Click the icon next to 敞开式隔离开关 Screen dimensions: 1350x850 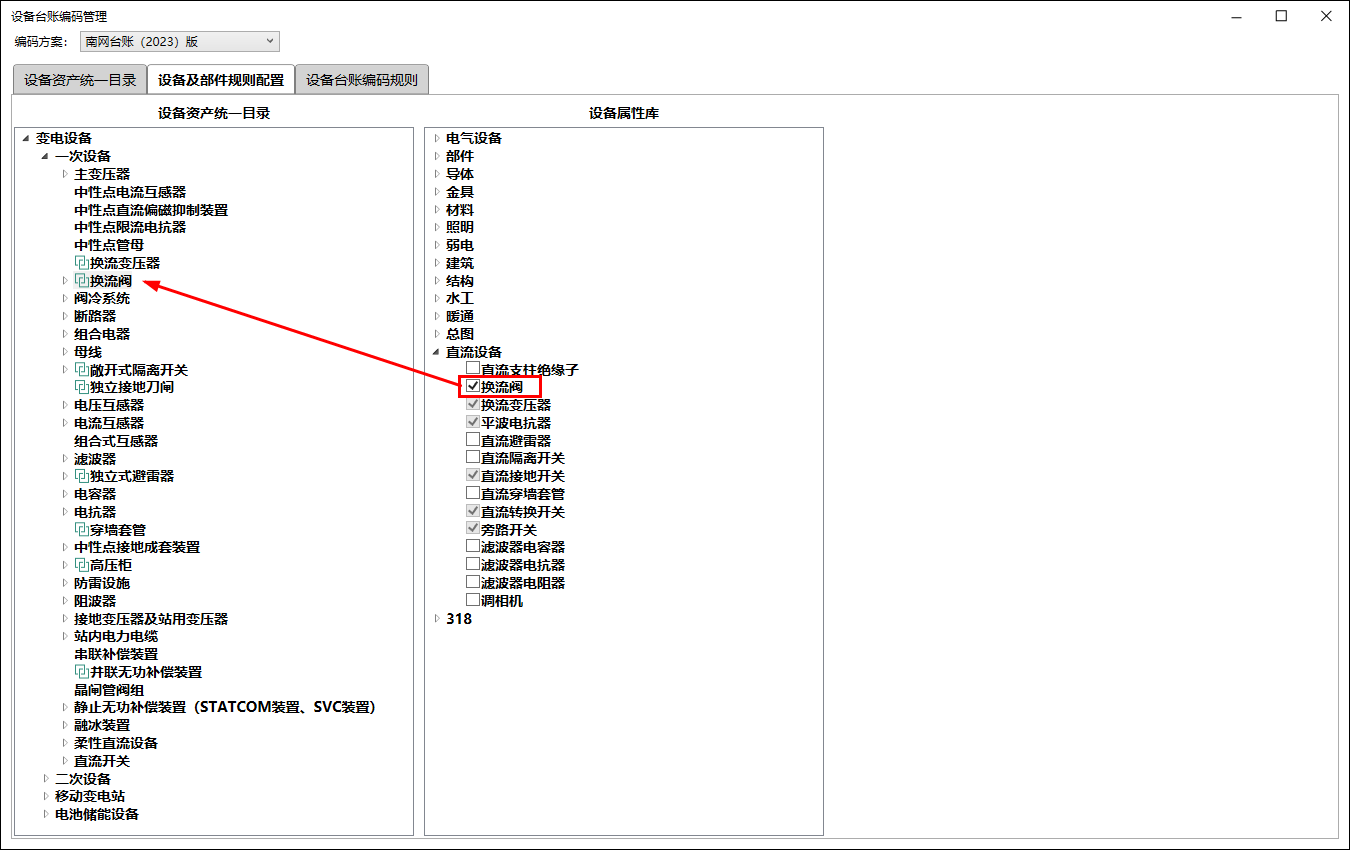click(x=82, y=370)
